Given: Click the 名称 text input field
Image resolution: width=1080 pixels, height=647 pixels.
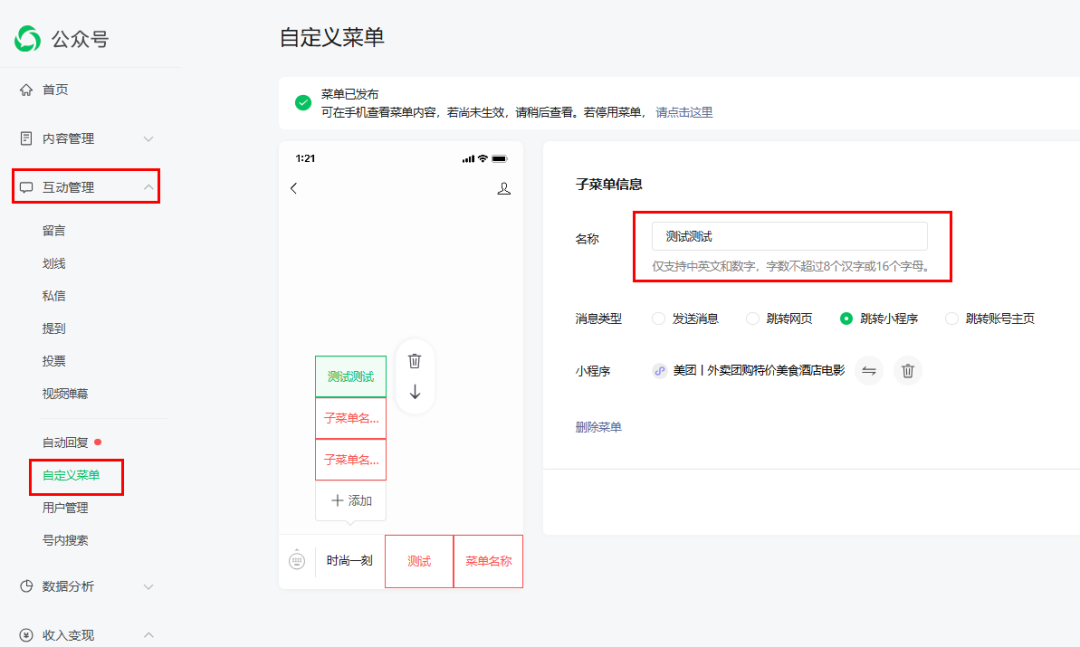Looking at the screenshot, I should click(789, 237).
